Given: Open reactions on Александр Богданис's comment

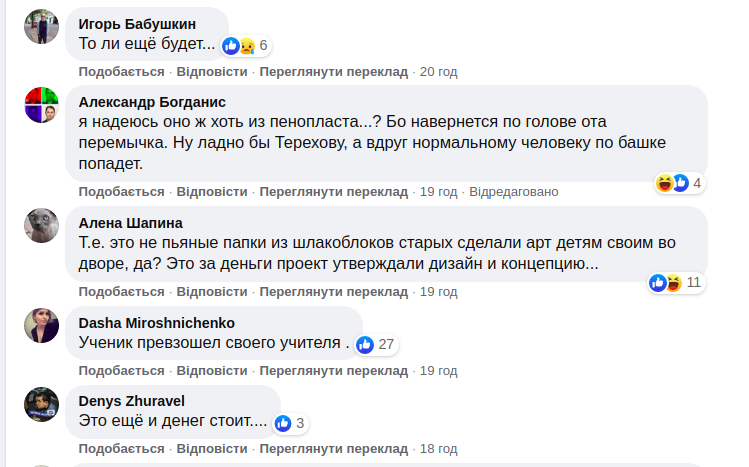Looking at the screenshot, I should click(x=700, y=183).
